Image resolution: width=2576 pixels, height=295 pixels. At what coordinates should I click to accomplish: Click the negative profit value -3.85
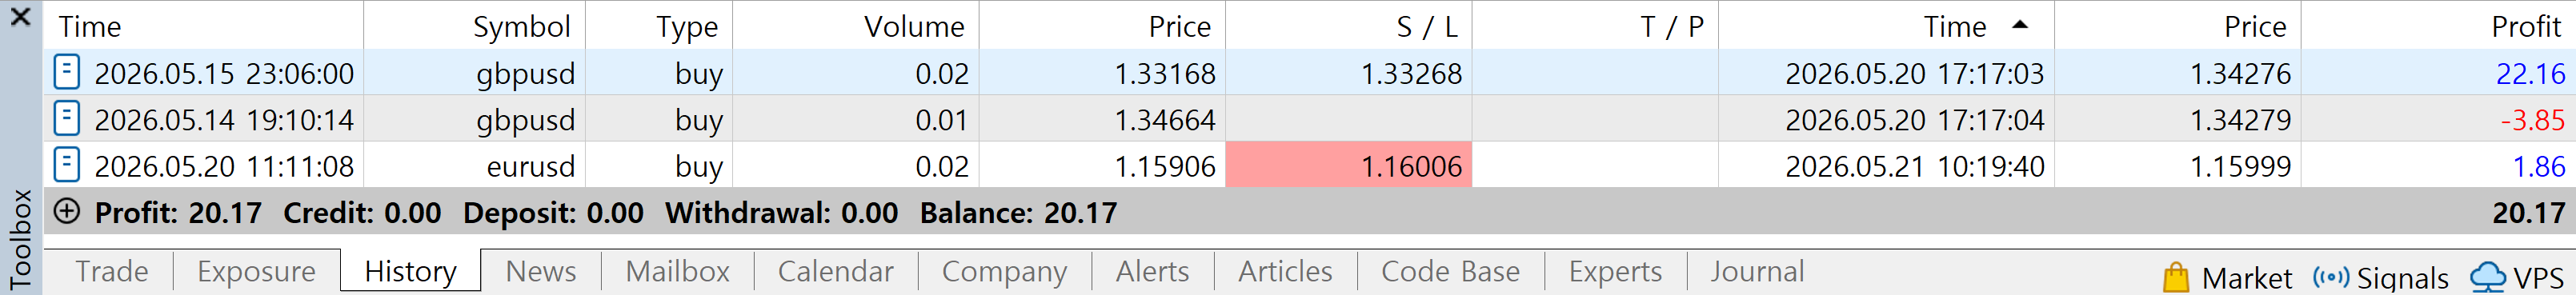coord(2532,120)
